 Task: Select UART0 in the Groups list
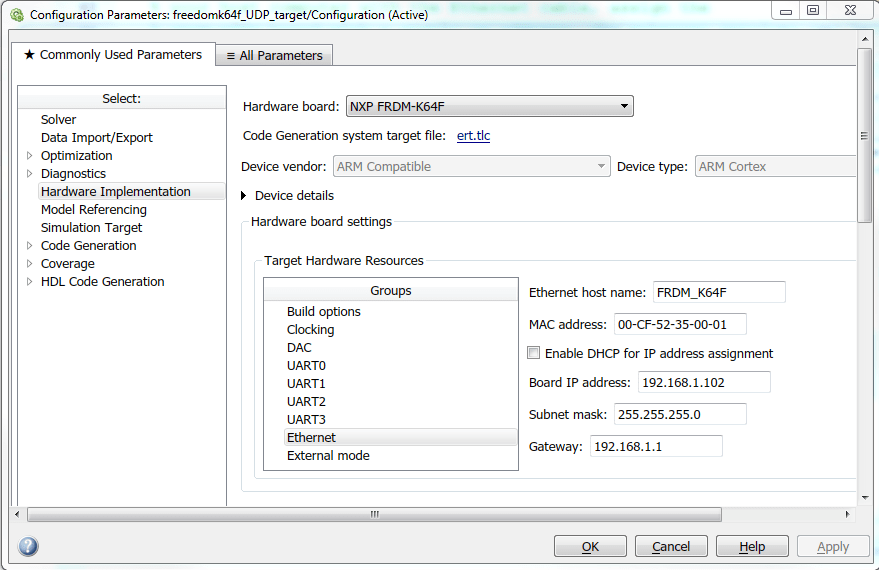coord(306,365)
